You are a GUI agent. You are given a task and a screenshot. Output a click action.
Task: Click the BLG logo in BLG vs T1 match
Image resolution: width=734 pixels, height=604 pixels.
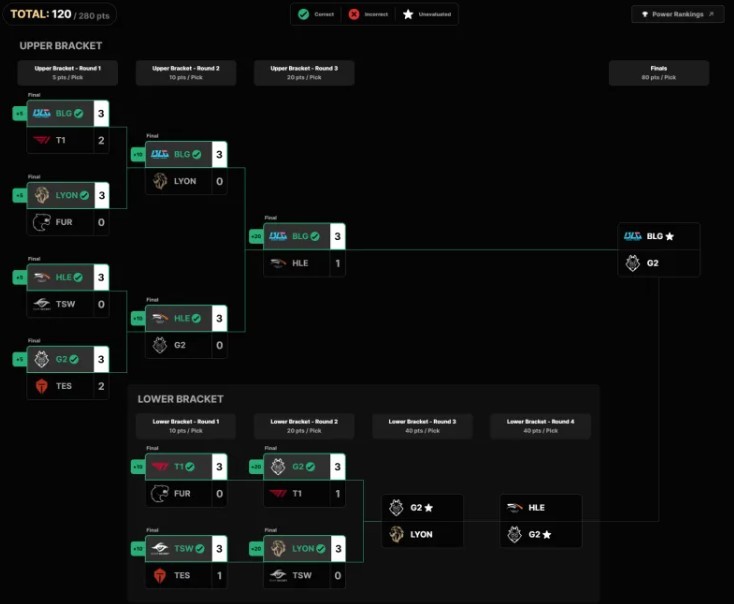click(42, 113)
